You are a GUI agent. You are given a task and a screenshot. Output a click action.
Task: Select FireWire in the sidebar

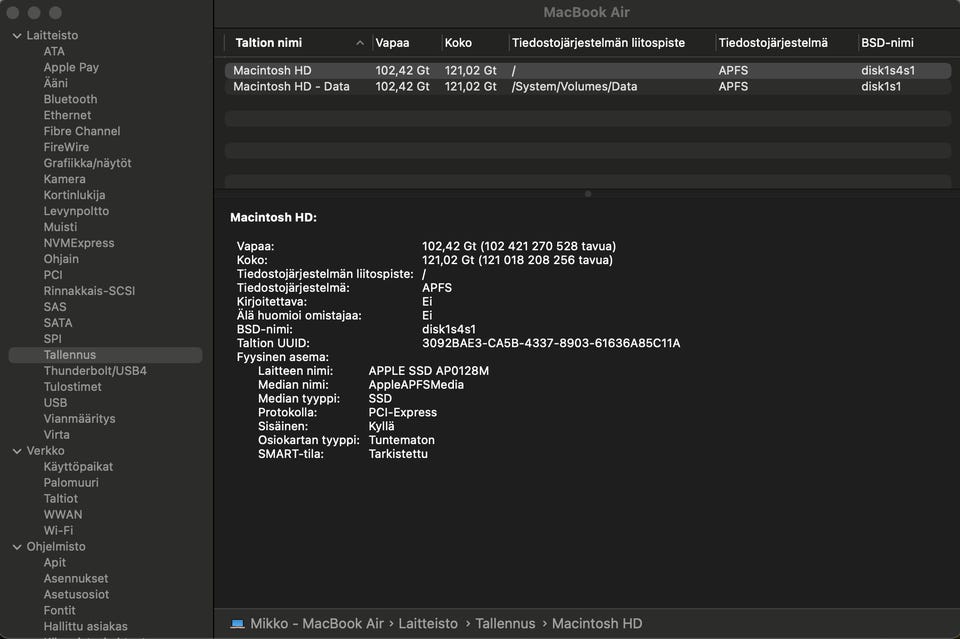[66, 147]
